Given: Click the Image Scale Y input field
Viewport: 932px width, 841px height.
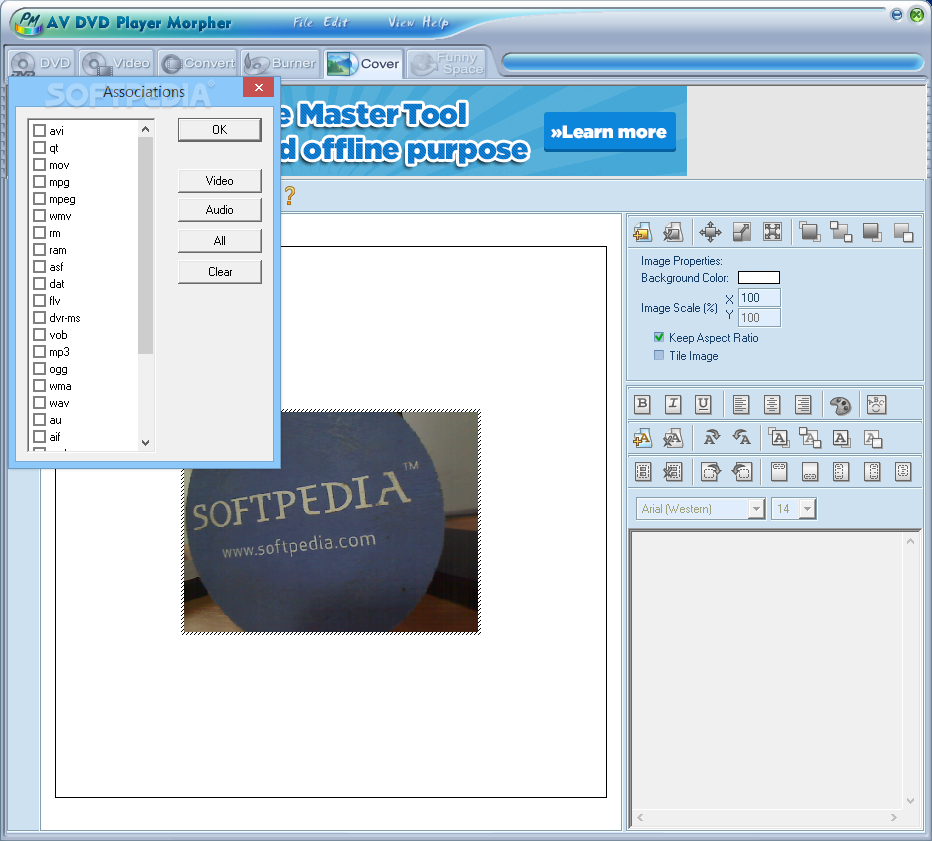Looking at the screenshot, I should 759,317.
